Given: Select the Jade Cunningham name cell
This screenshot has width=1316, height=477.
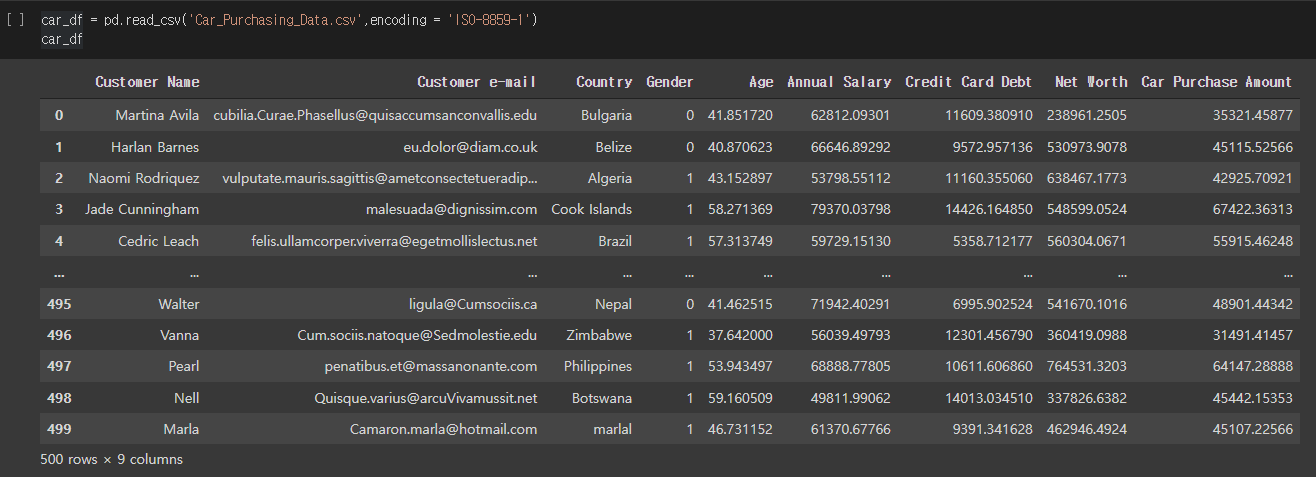Looking at the screenshot, I should 142,209.
